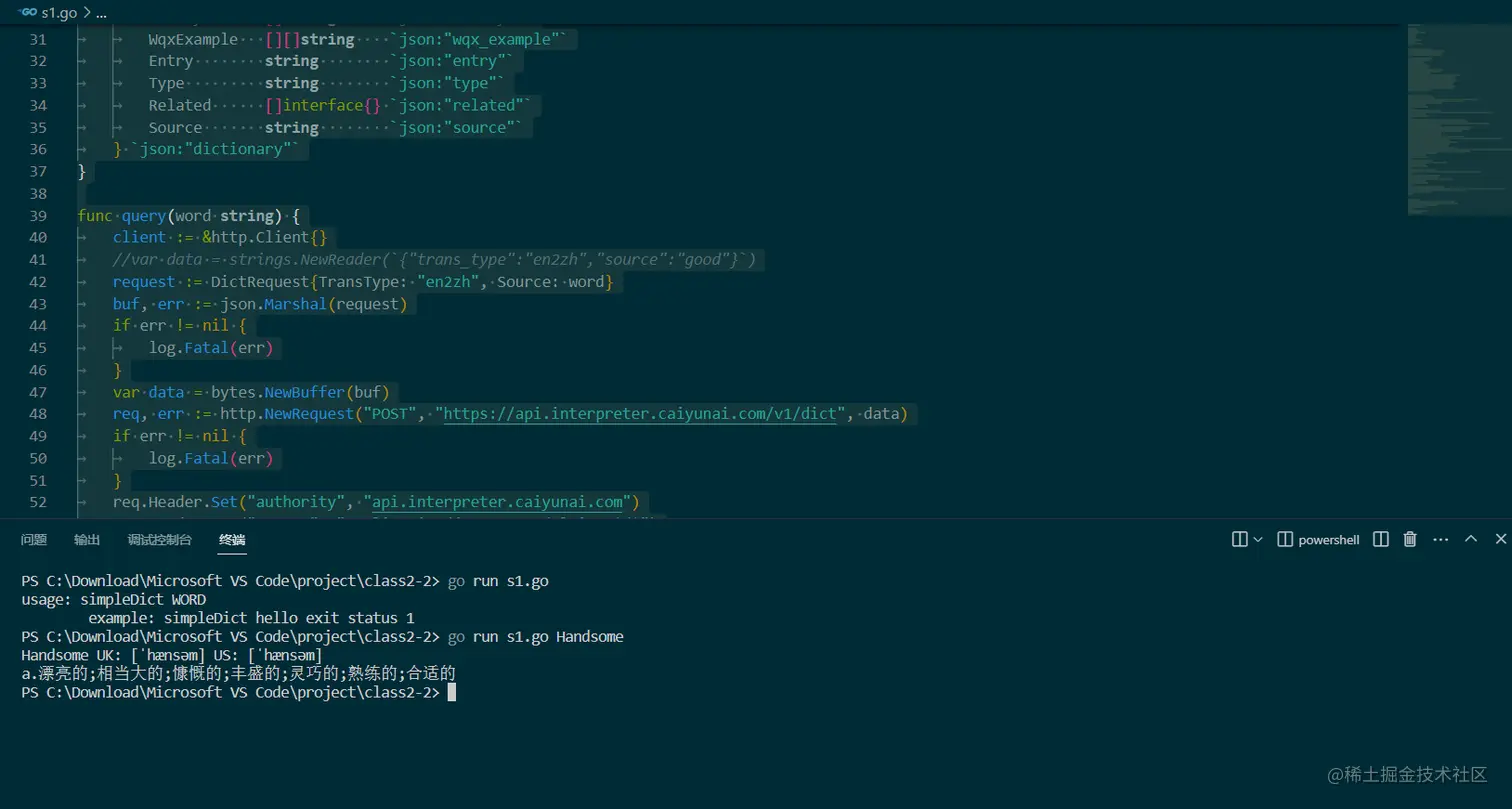The height and width of the screenshot is (809, 1512).
Task: Close the terminal panel
Action: point(1501,539)
